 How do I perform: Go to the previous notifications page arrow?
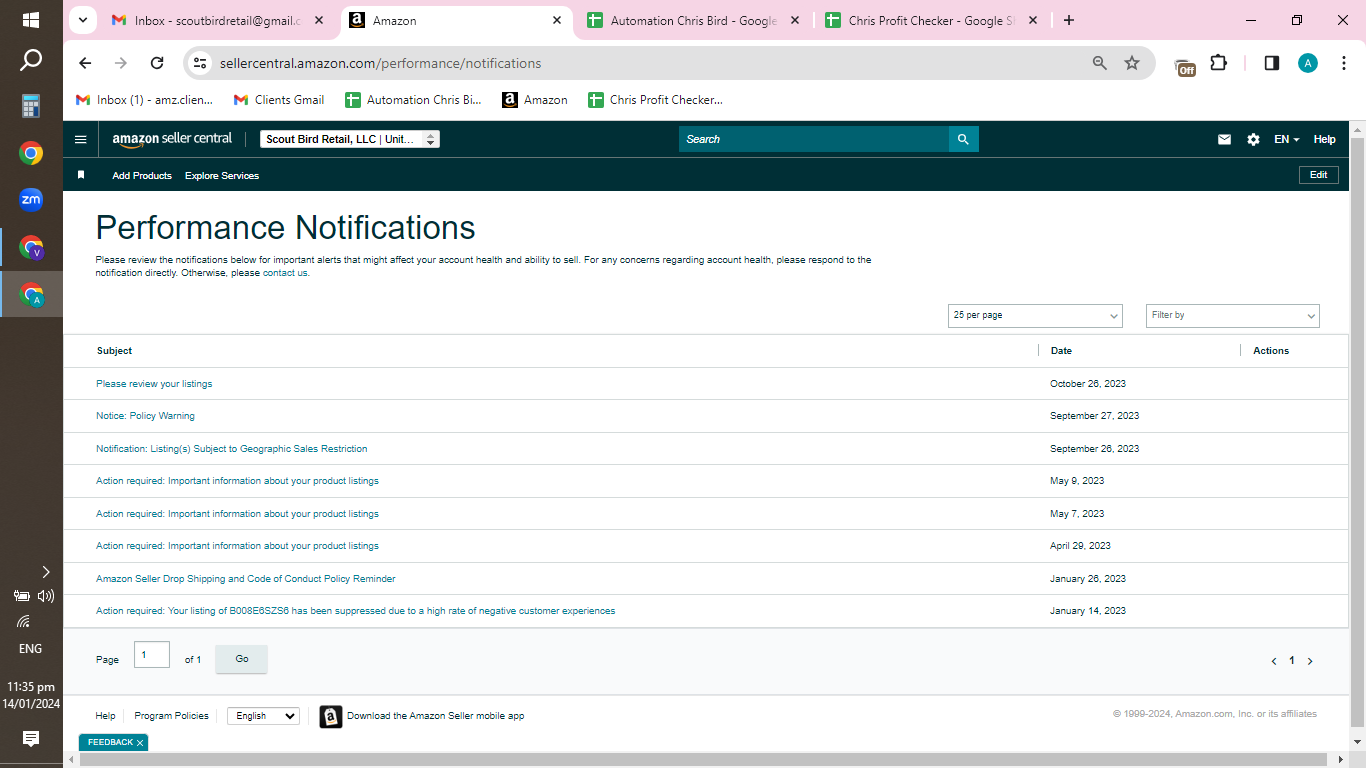pyautogui.click(x=1274, y=661)
